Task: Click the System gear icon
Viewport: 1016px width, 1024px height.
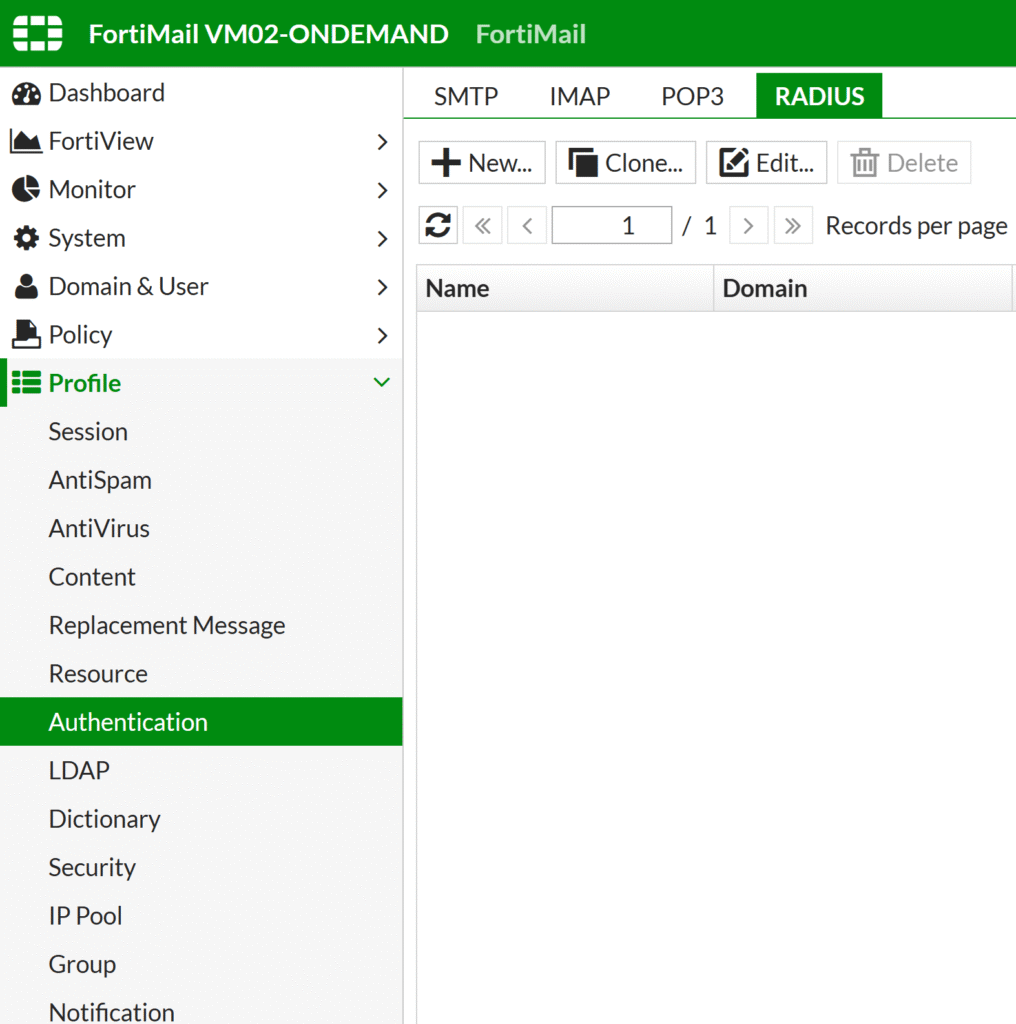Action: tap(27, 238)
